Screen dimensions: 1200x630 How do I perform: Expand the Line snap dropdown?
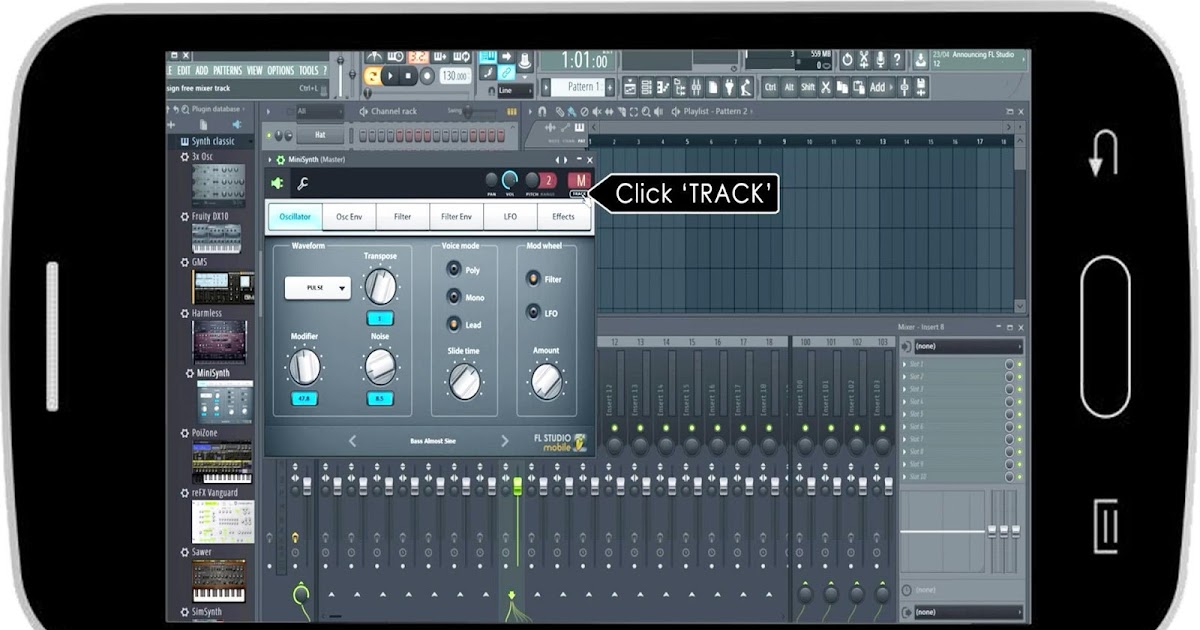click(514, 90)
